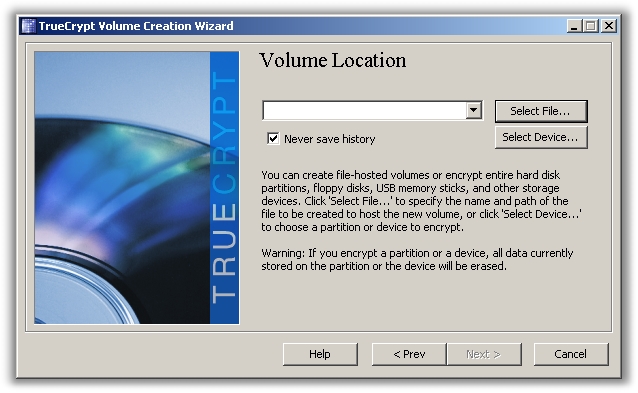Open the volume location dropdown arrow

(x=473, y=110)
